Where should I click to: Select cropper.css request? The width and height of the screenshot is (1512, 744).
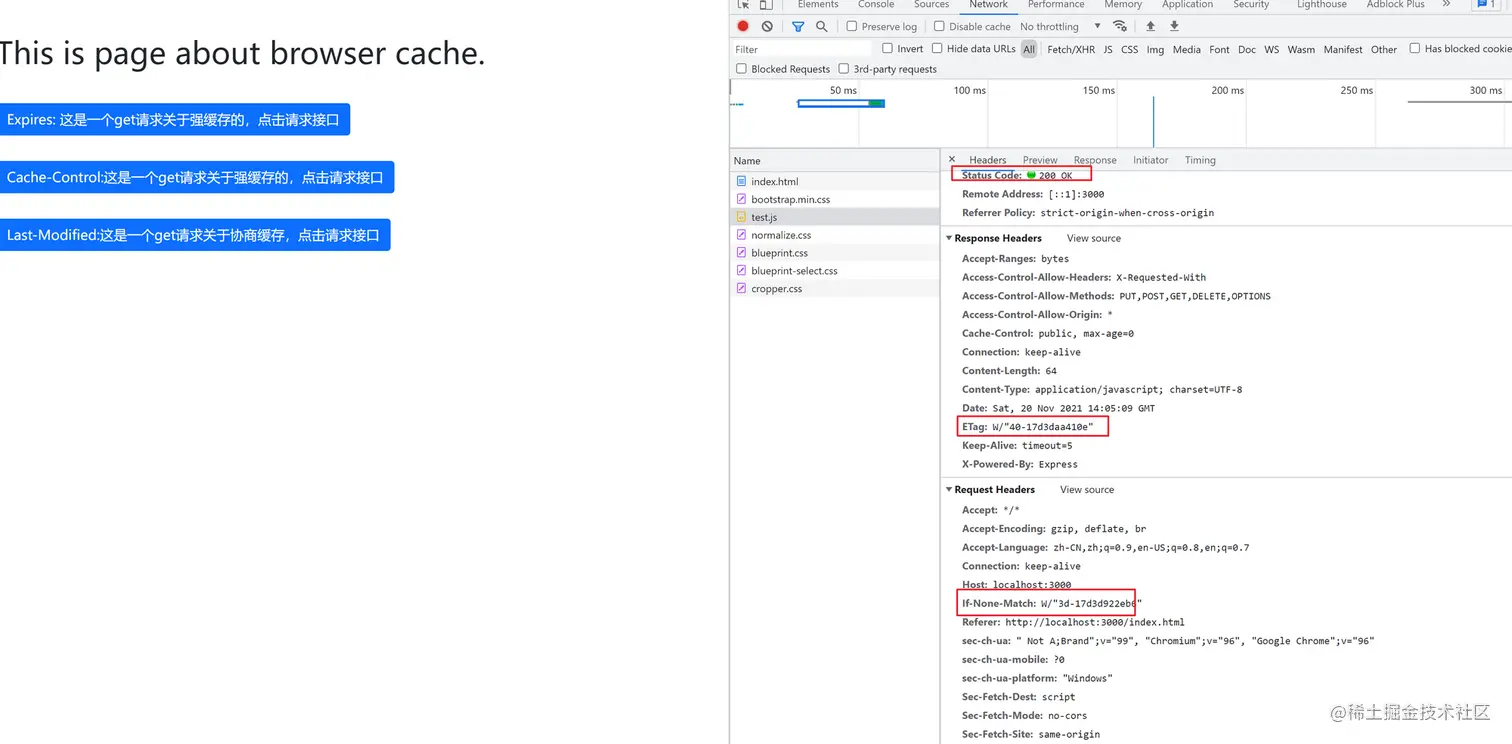click(x=835, y=289)
